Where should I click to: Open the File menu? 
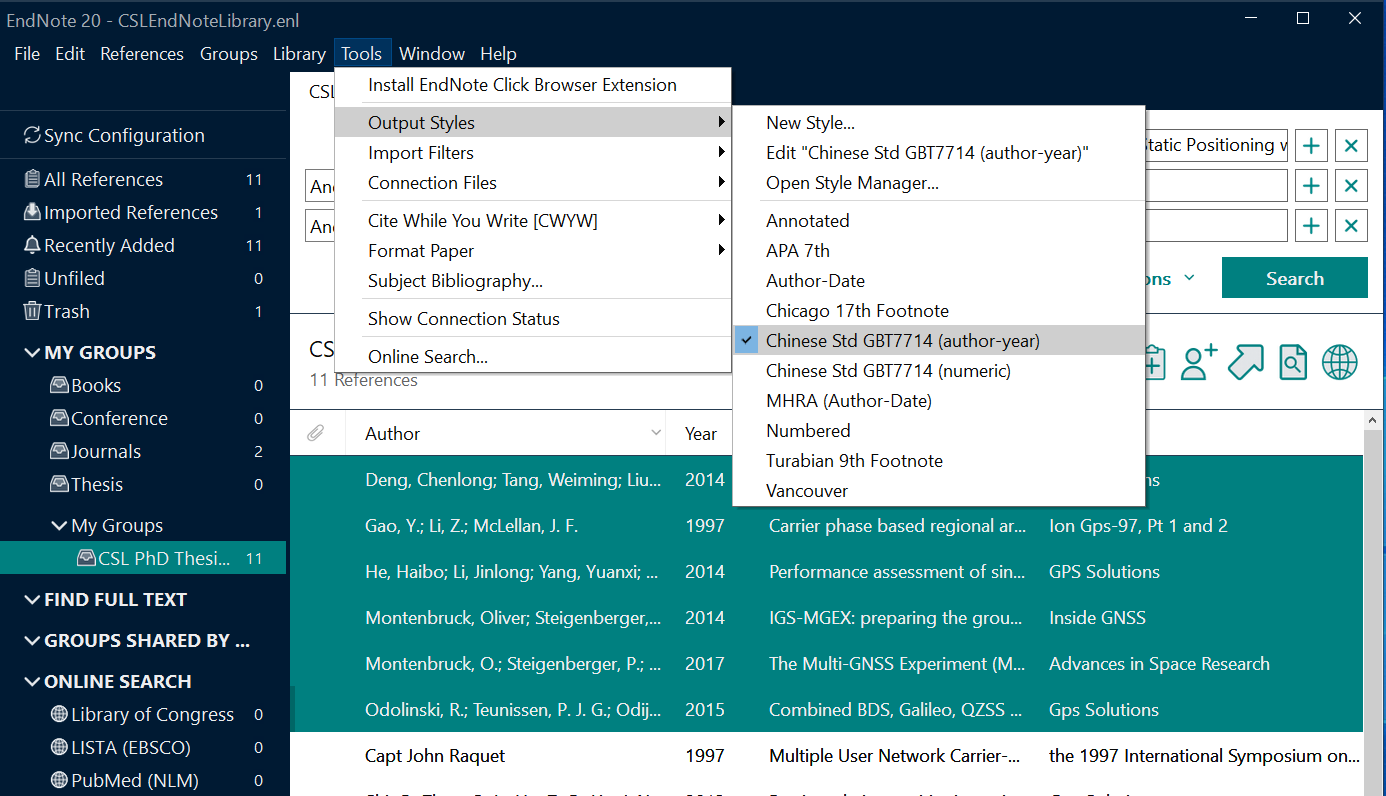(x=27, y=54)
